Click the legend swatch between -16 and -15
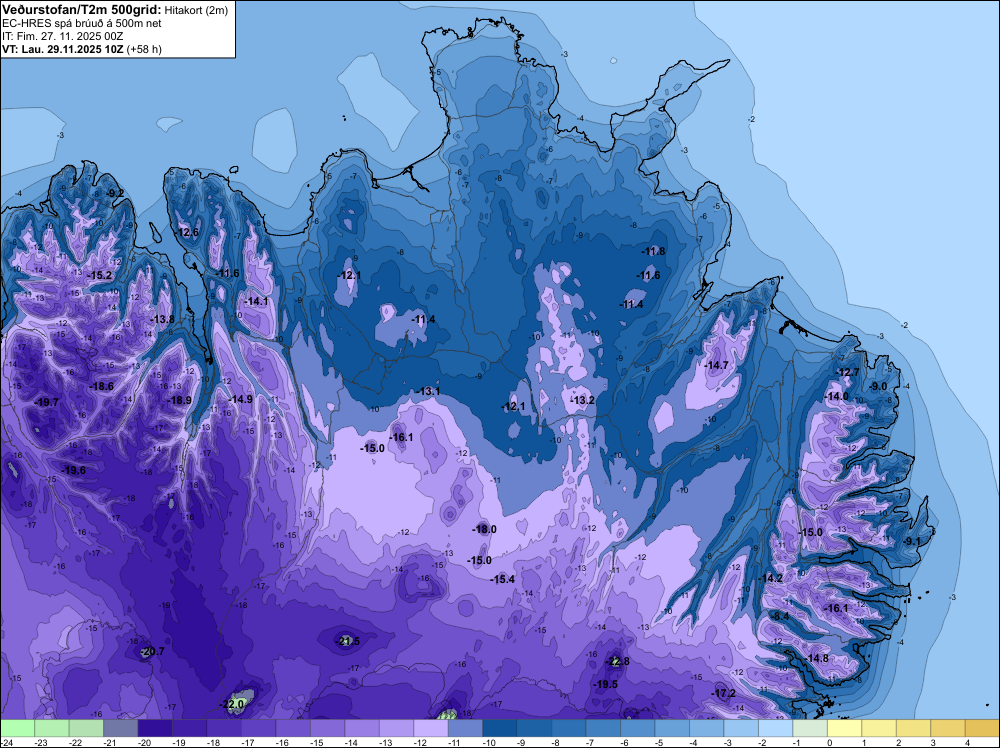Screen dimensions: 1000x748 coord(293,728)
